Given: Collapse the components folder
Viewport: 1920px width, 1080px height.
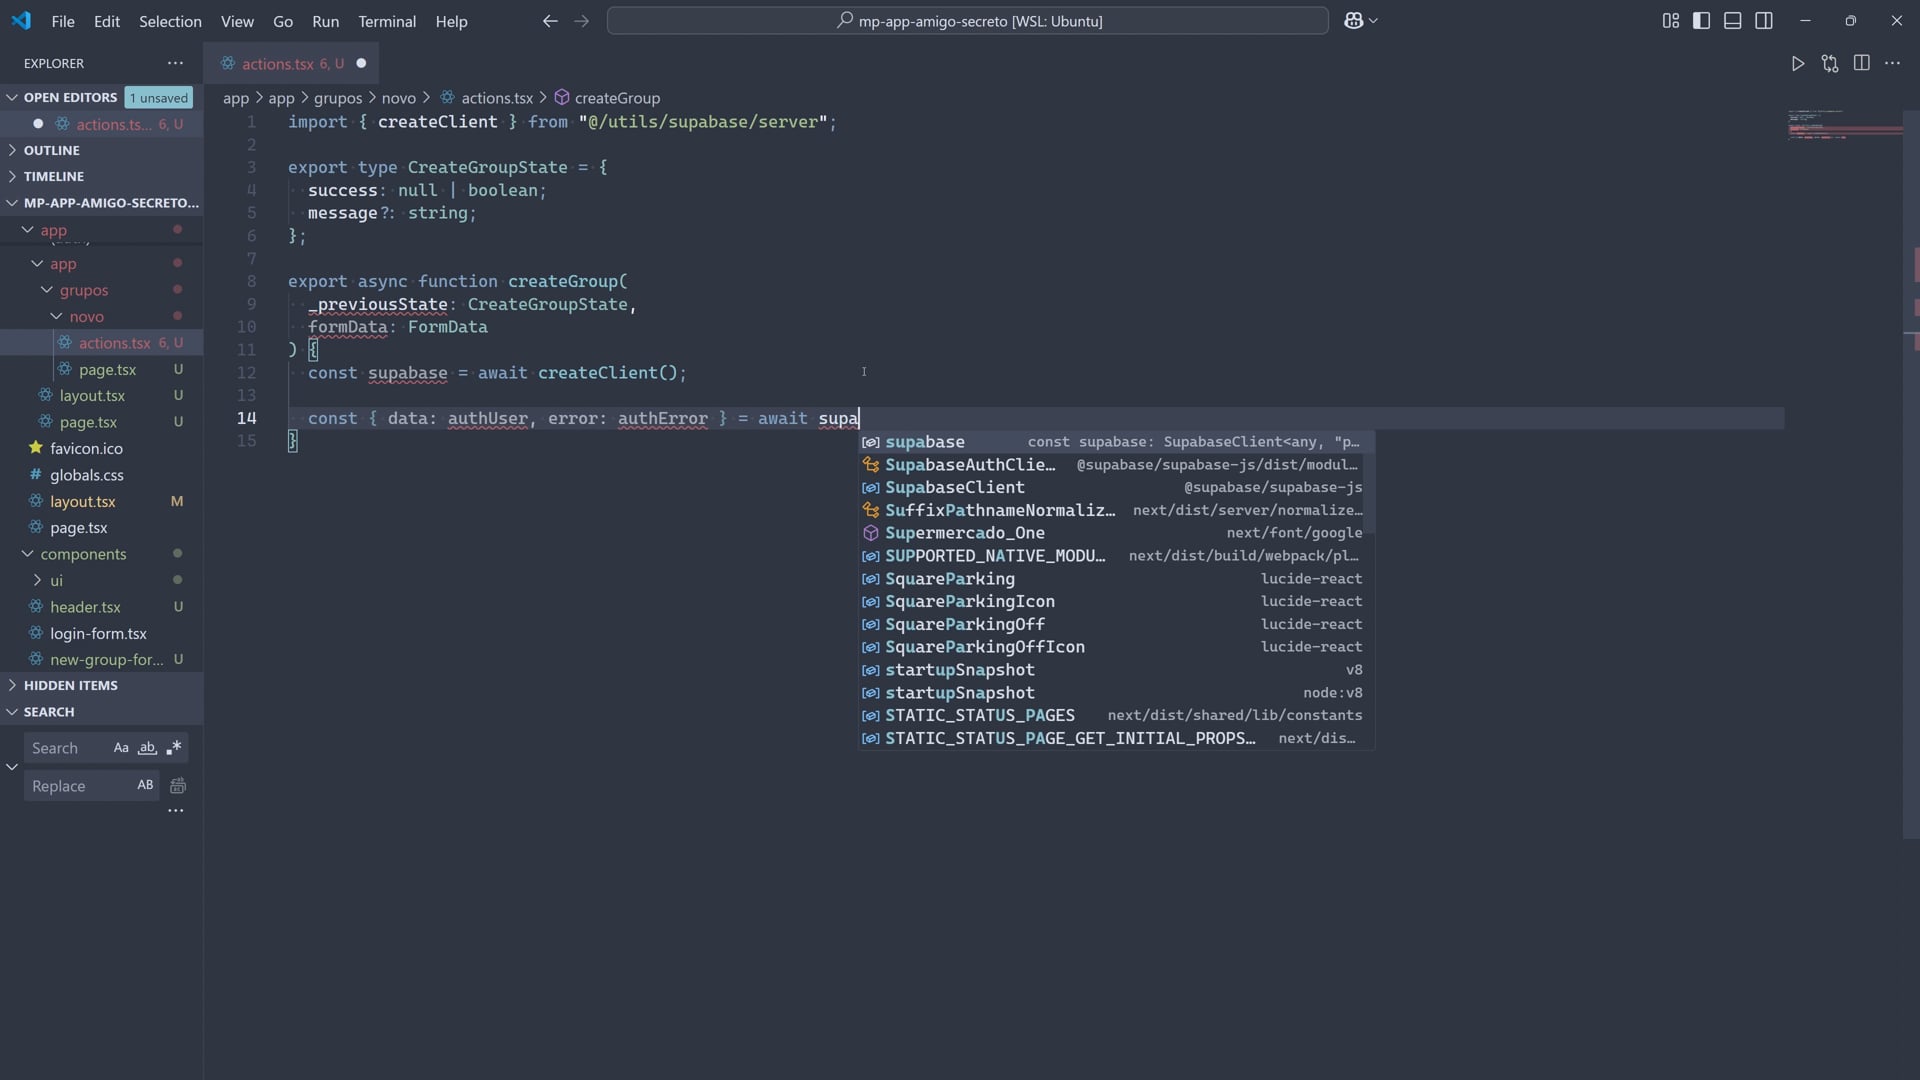Looking at the screenshot, I should (x=83, y=554).
